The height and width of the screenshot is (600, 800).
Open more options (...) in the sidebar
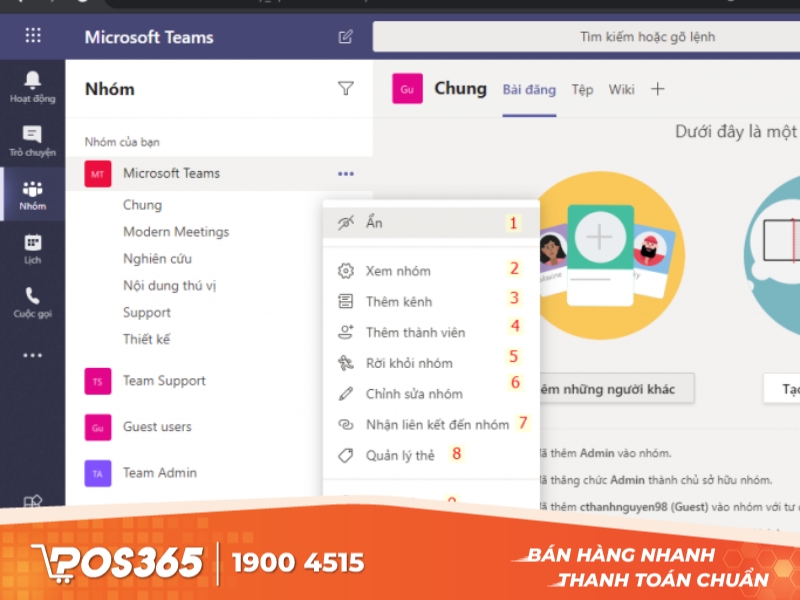point(33,355)
